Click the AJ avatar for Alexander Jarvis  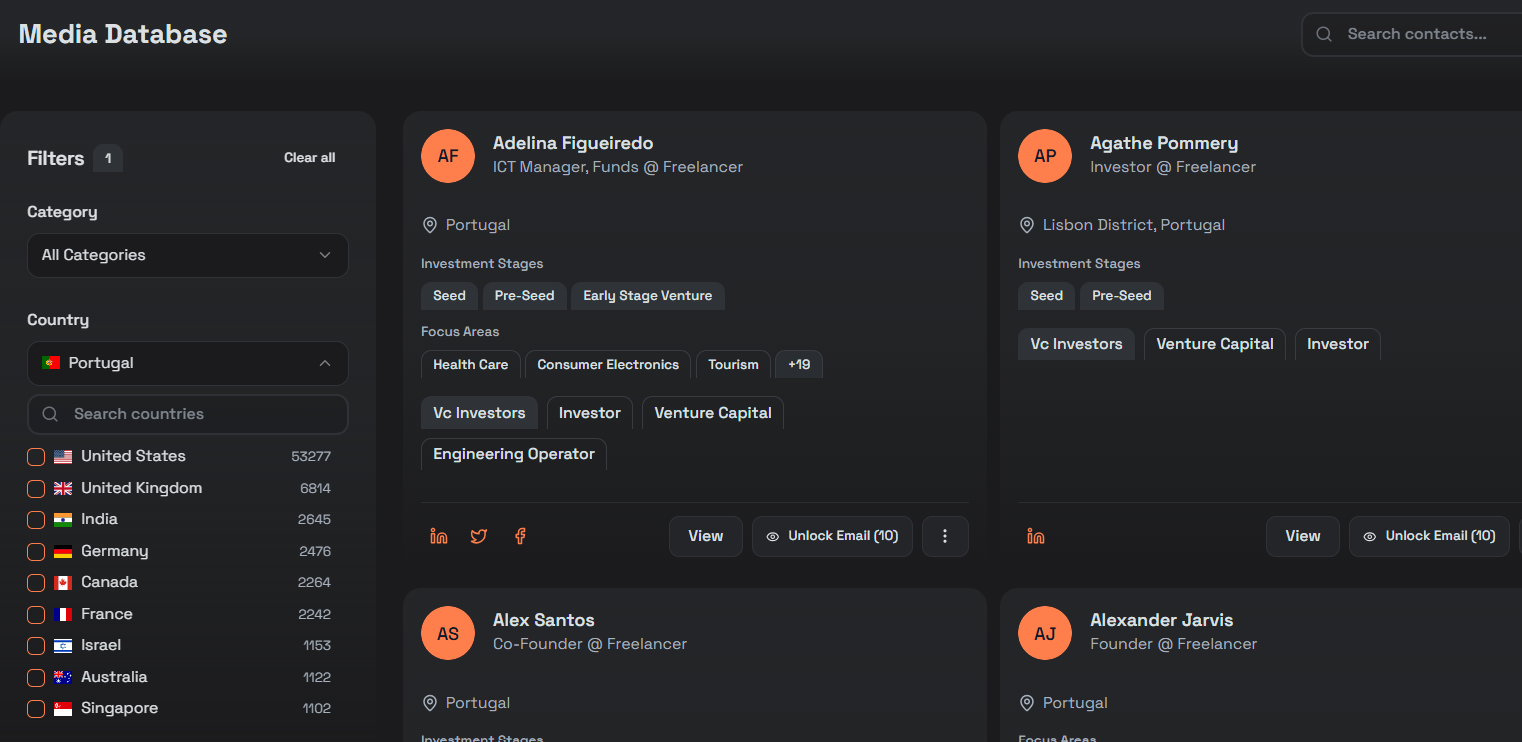1044,633
